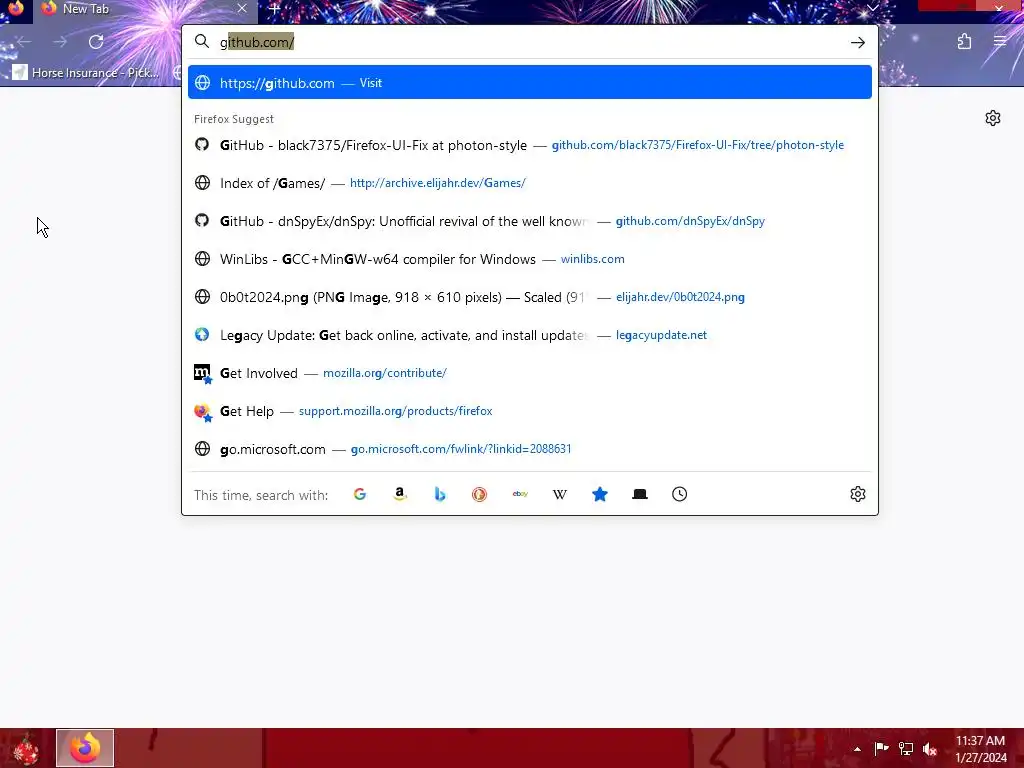Open GitHub dnSpyEx/dnSpy suggestion

[530, 221]
